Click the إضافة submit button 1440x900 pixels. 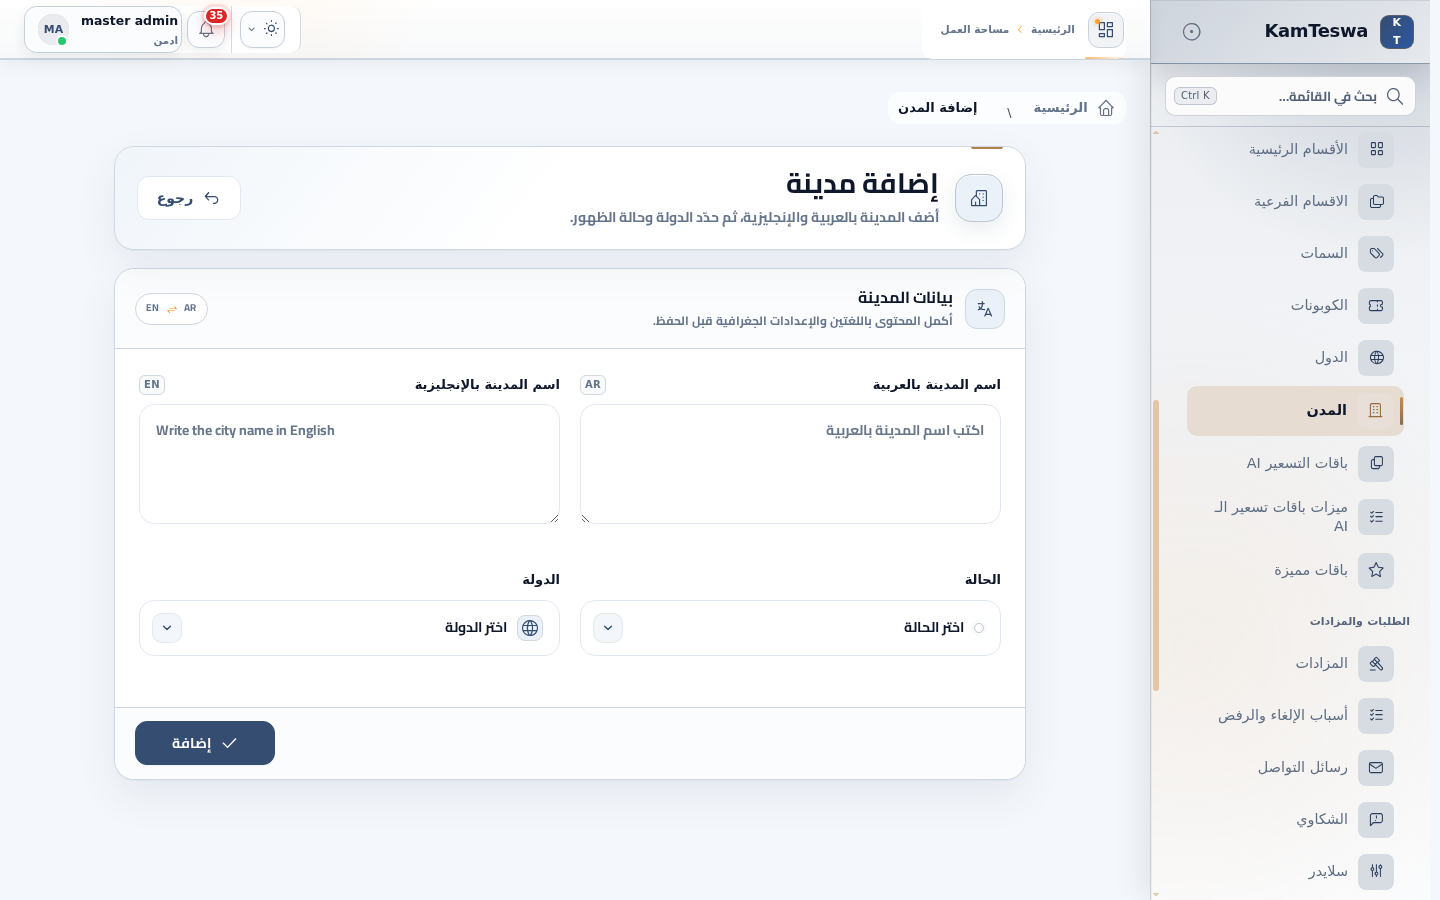pos(205,743)
